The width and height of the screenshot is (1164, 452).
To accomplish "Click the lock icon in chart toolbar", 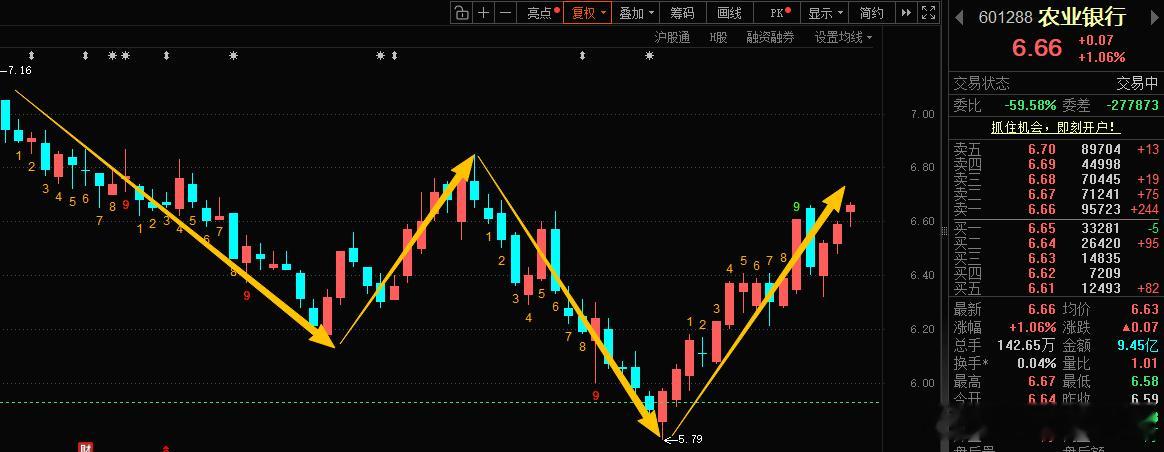I will click(462, 13).
